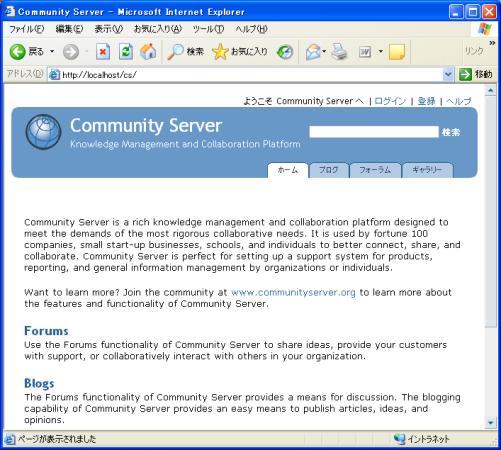
Task: Open the History toolbar icon
Action: coord(285,52)
